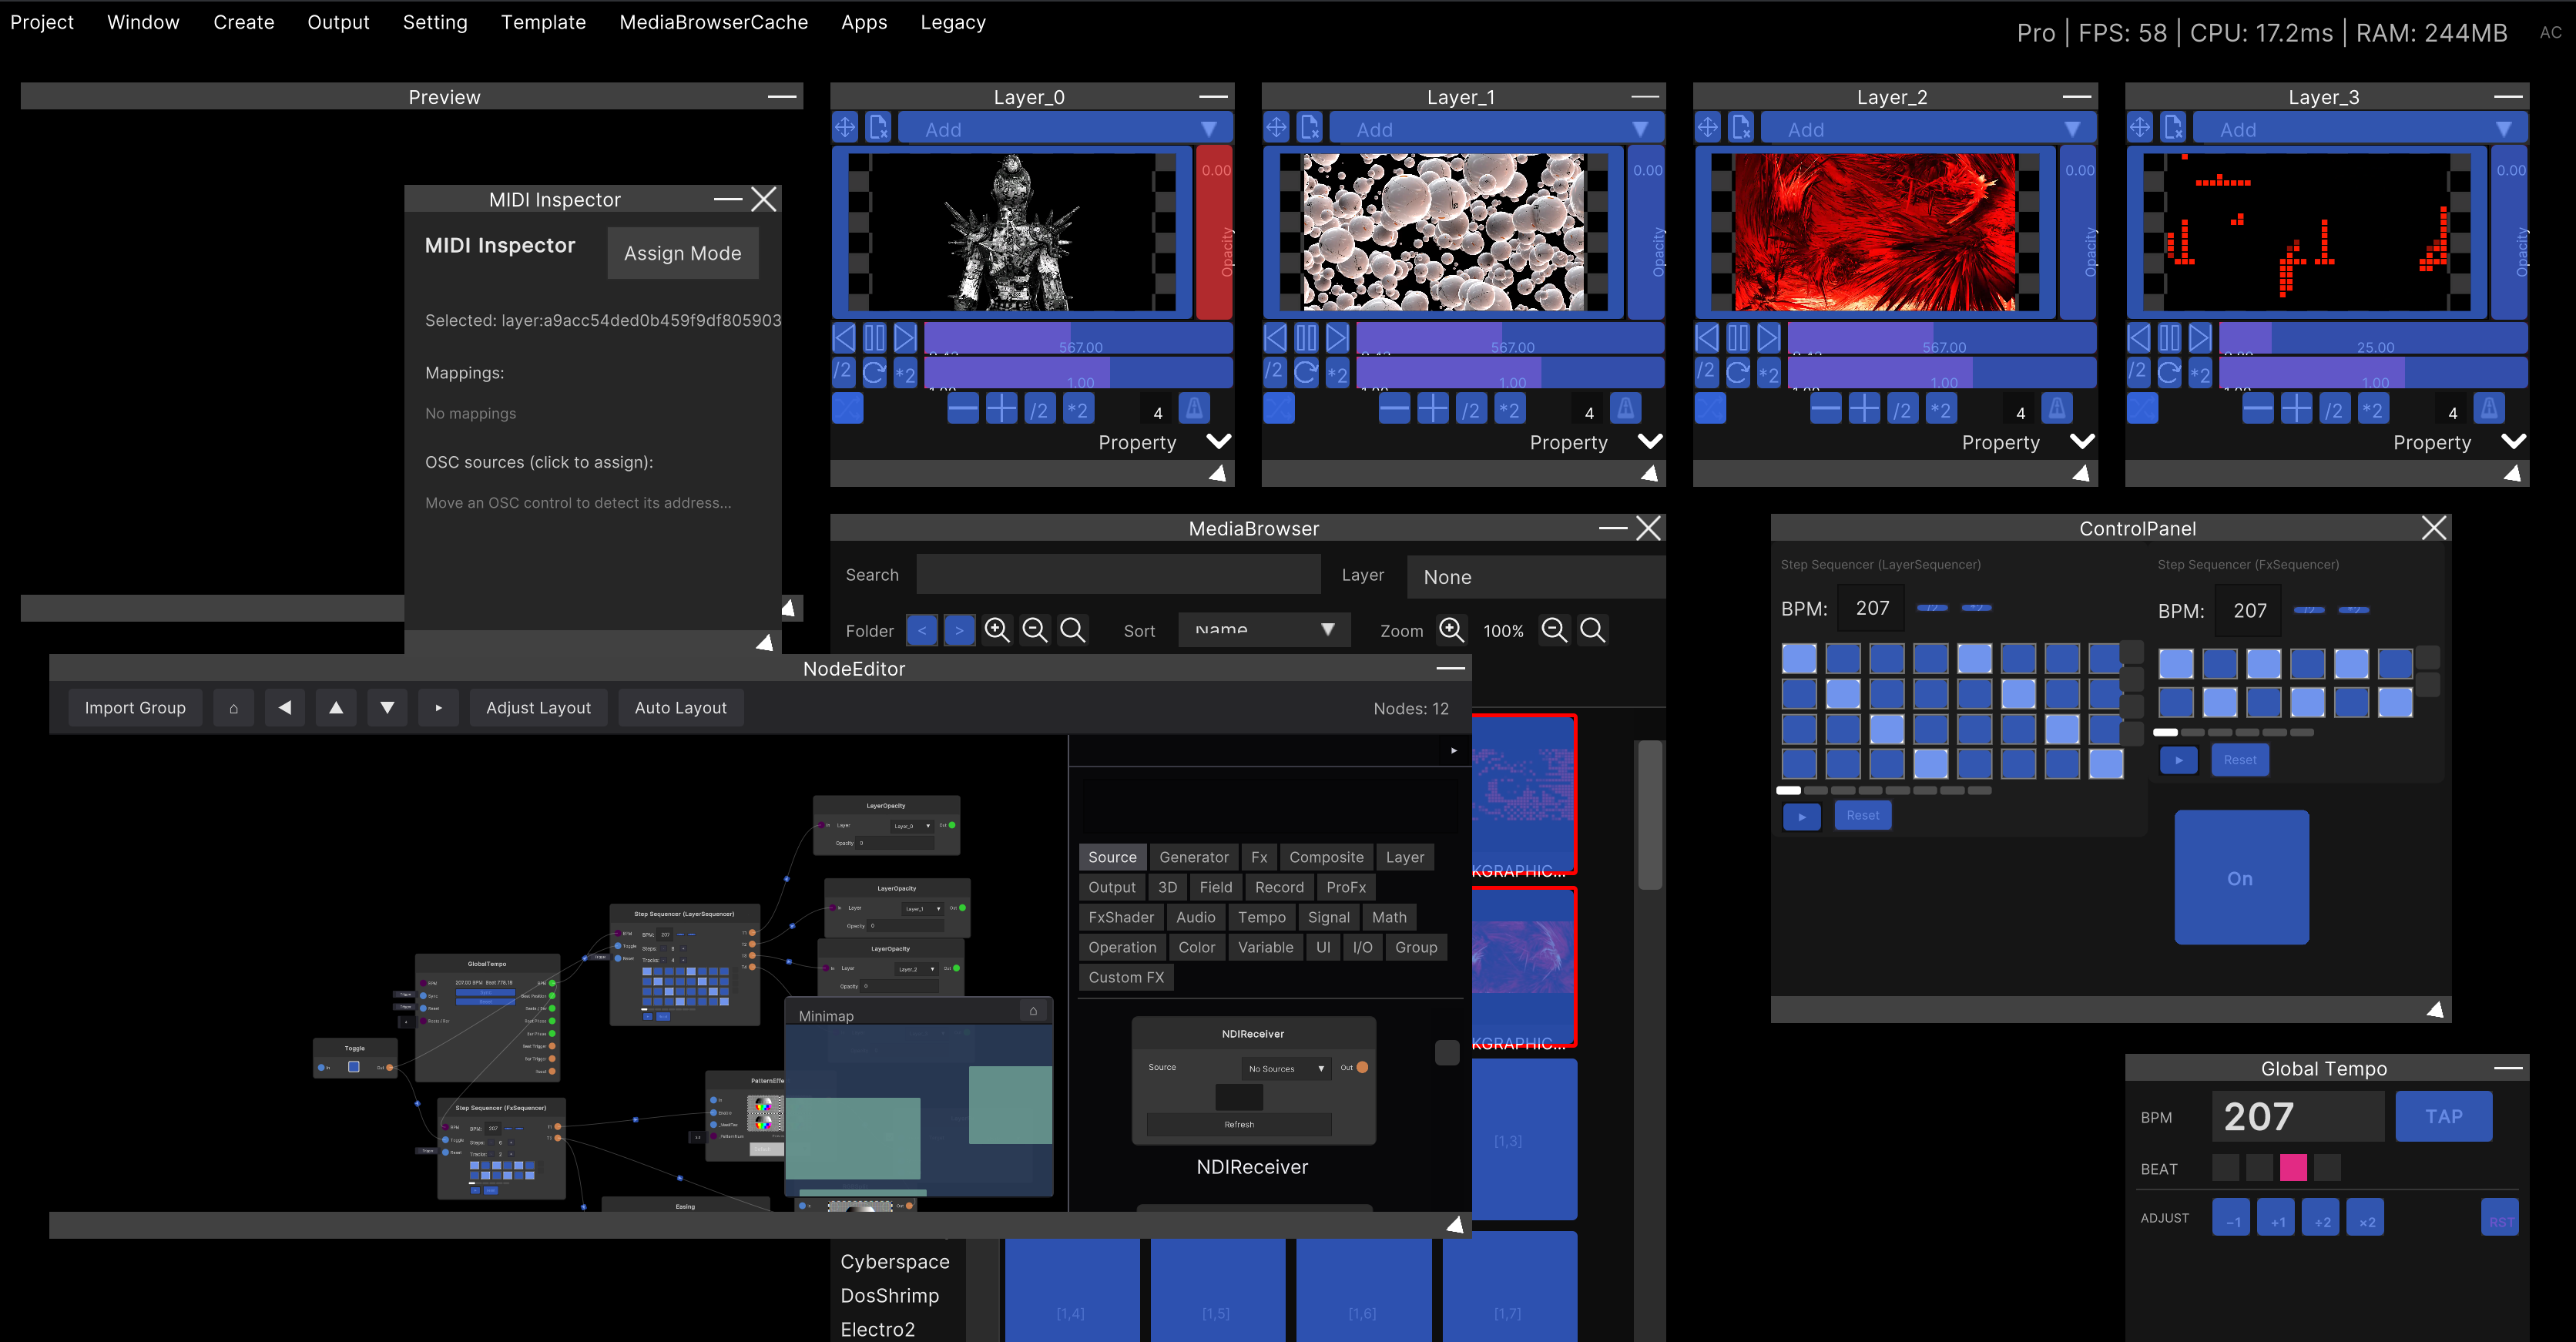
Task: Open the Project menu
Action: 42,22
